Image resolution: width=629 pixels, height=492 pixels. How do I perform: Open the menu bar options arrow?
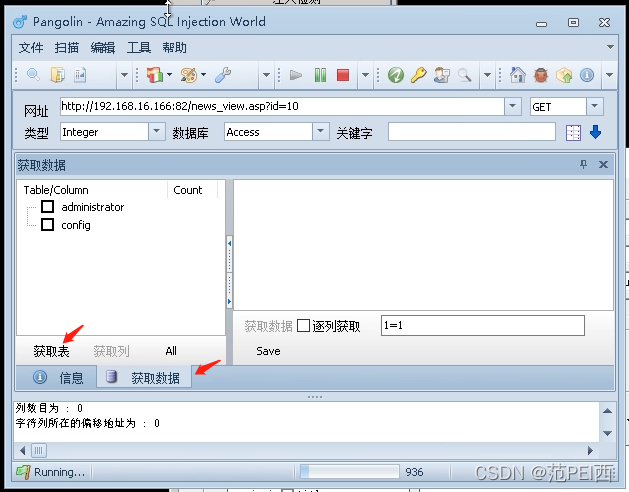(x=610, y=47)
